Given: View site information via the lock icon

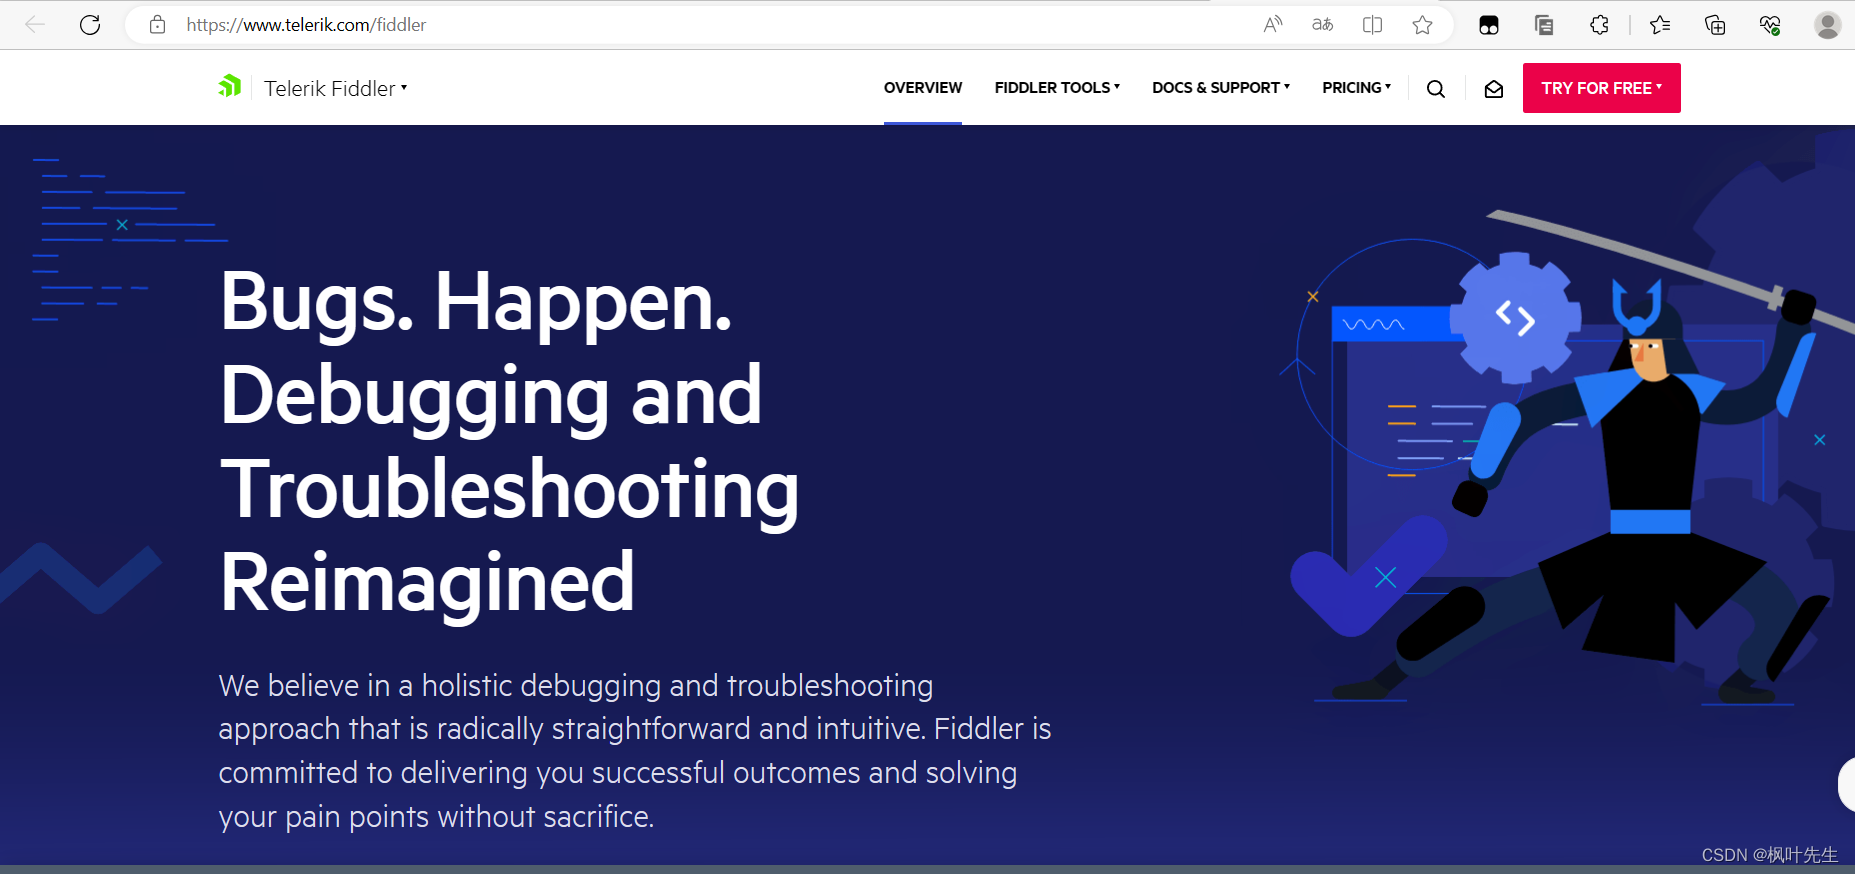Looking at the screenshot, I should [157, 25].
